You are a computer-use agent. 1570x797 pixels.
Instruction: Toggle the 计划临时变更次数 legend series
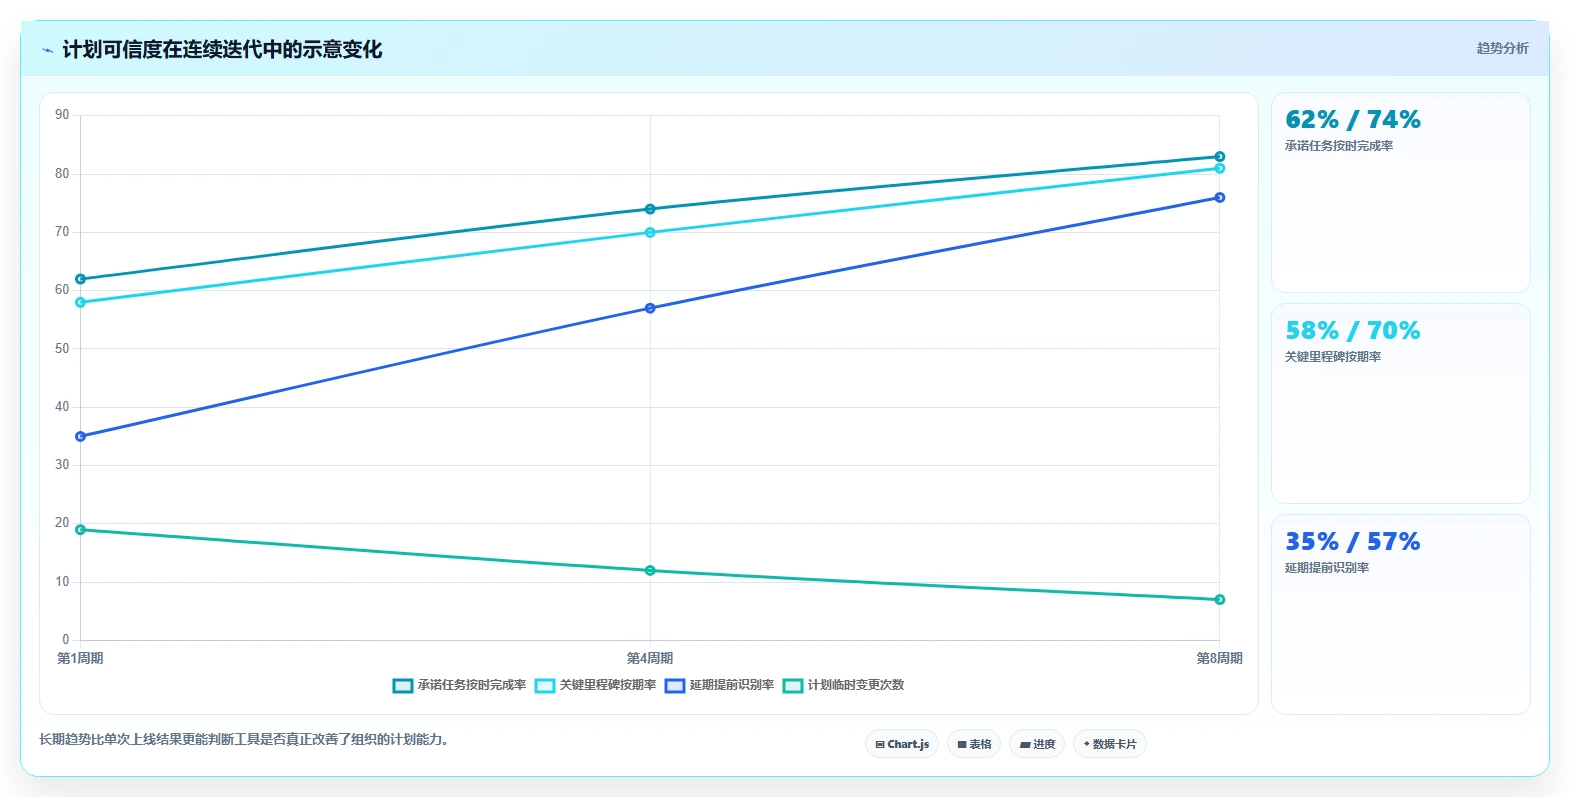[844, 685]
